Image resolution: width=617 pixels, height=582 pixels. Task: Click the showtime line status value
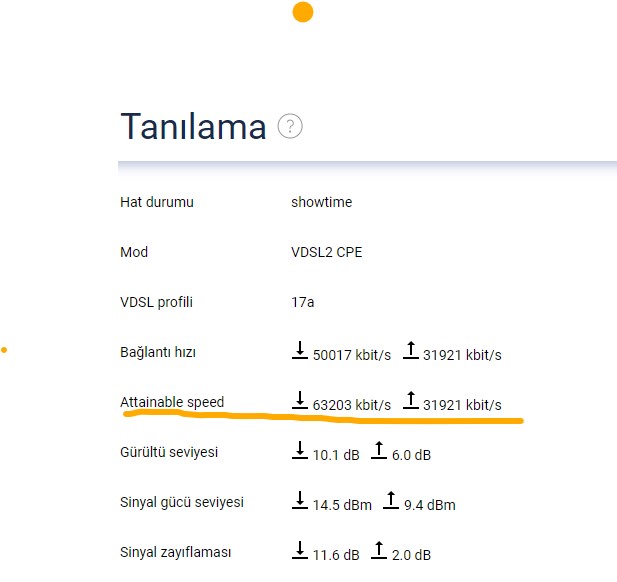321,202
